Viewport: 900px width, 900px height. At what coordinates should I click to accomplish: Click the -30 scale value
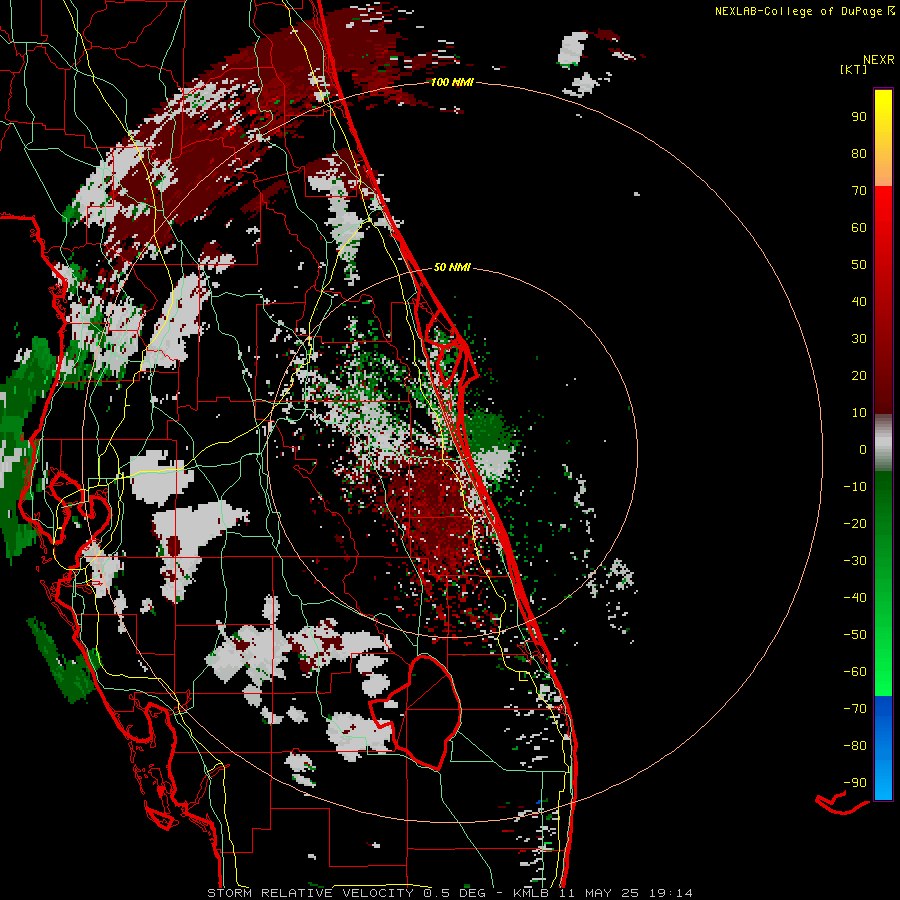coord(855,561)
